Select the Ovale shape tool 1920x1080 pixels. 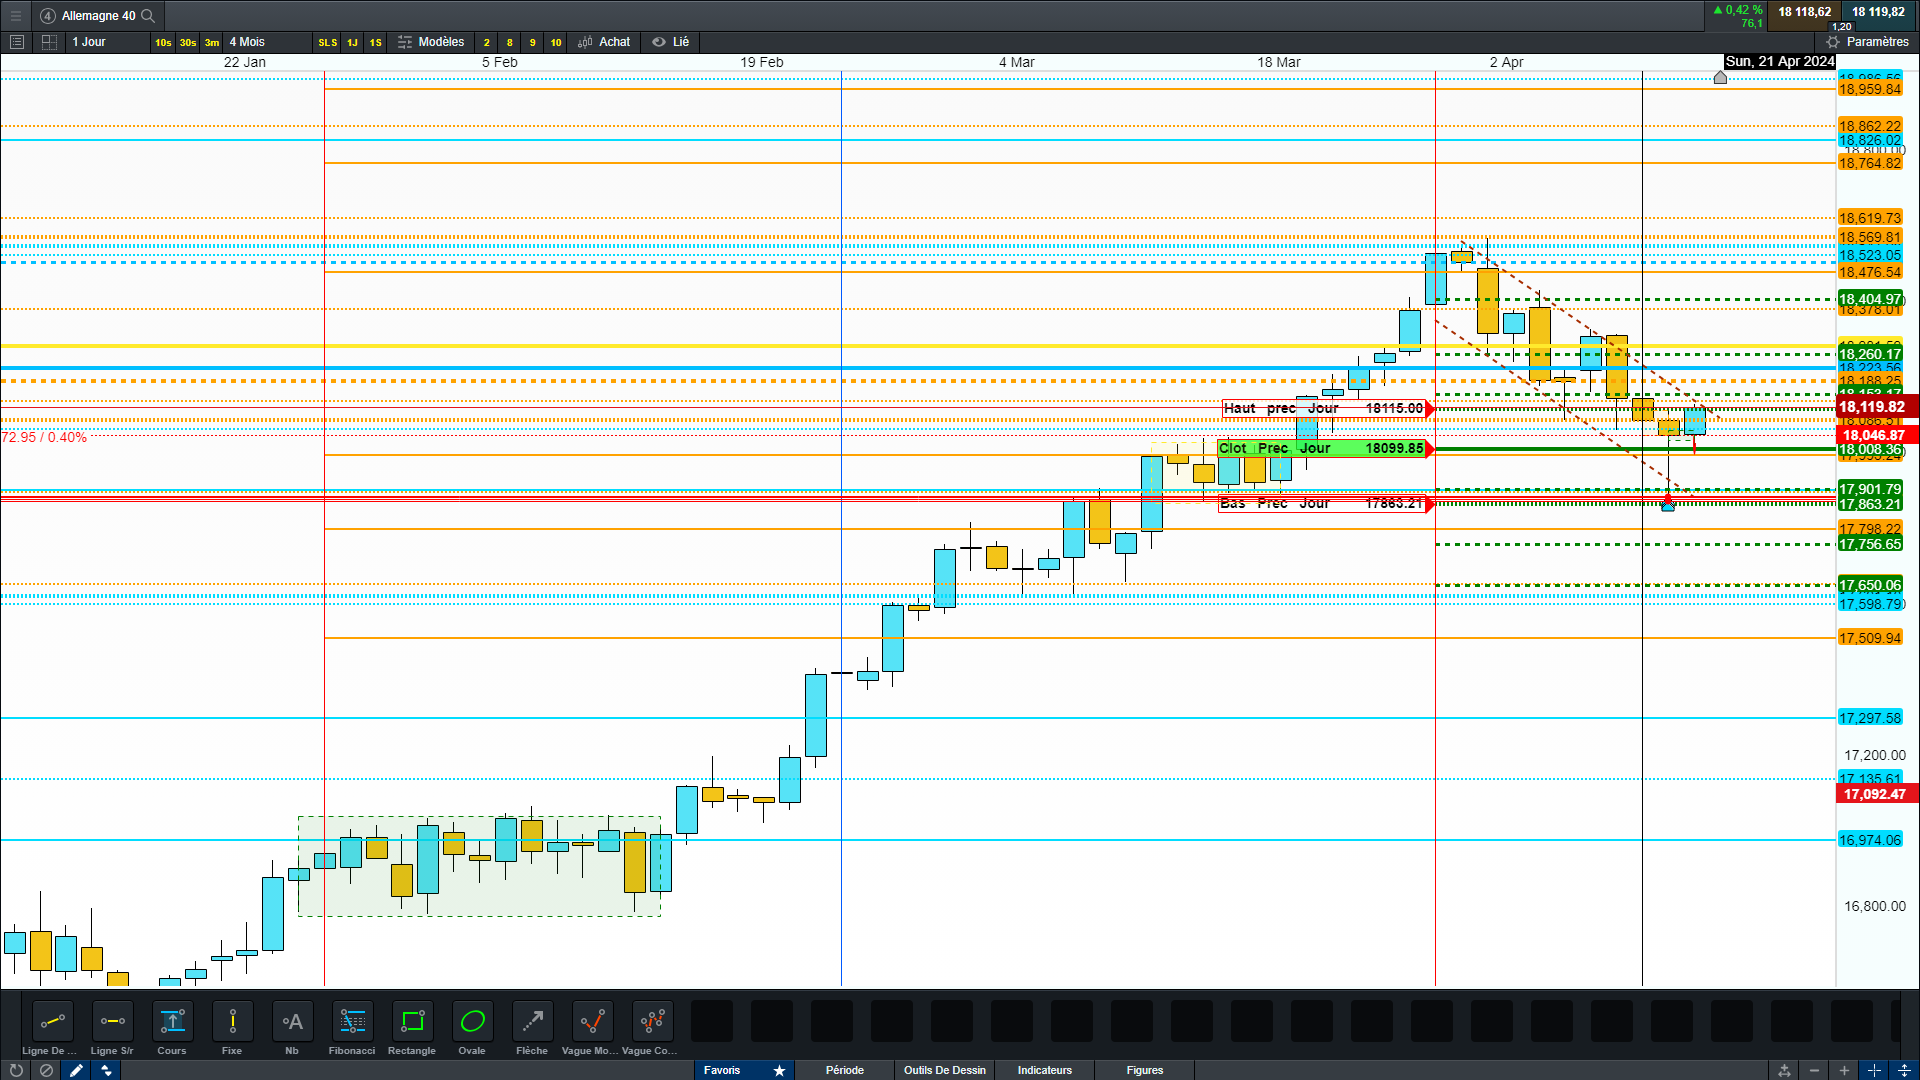472,1022
